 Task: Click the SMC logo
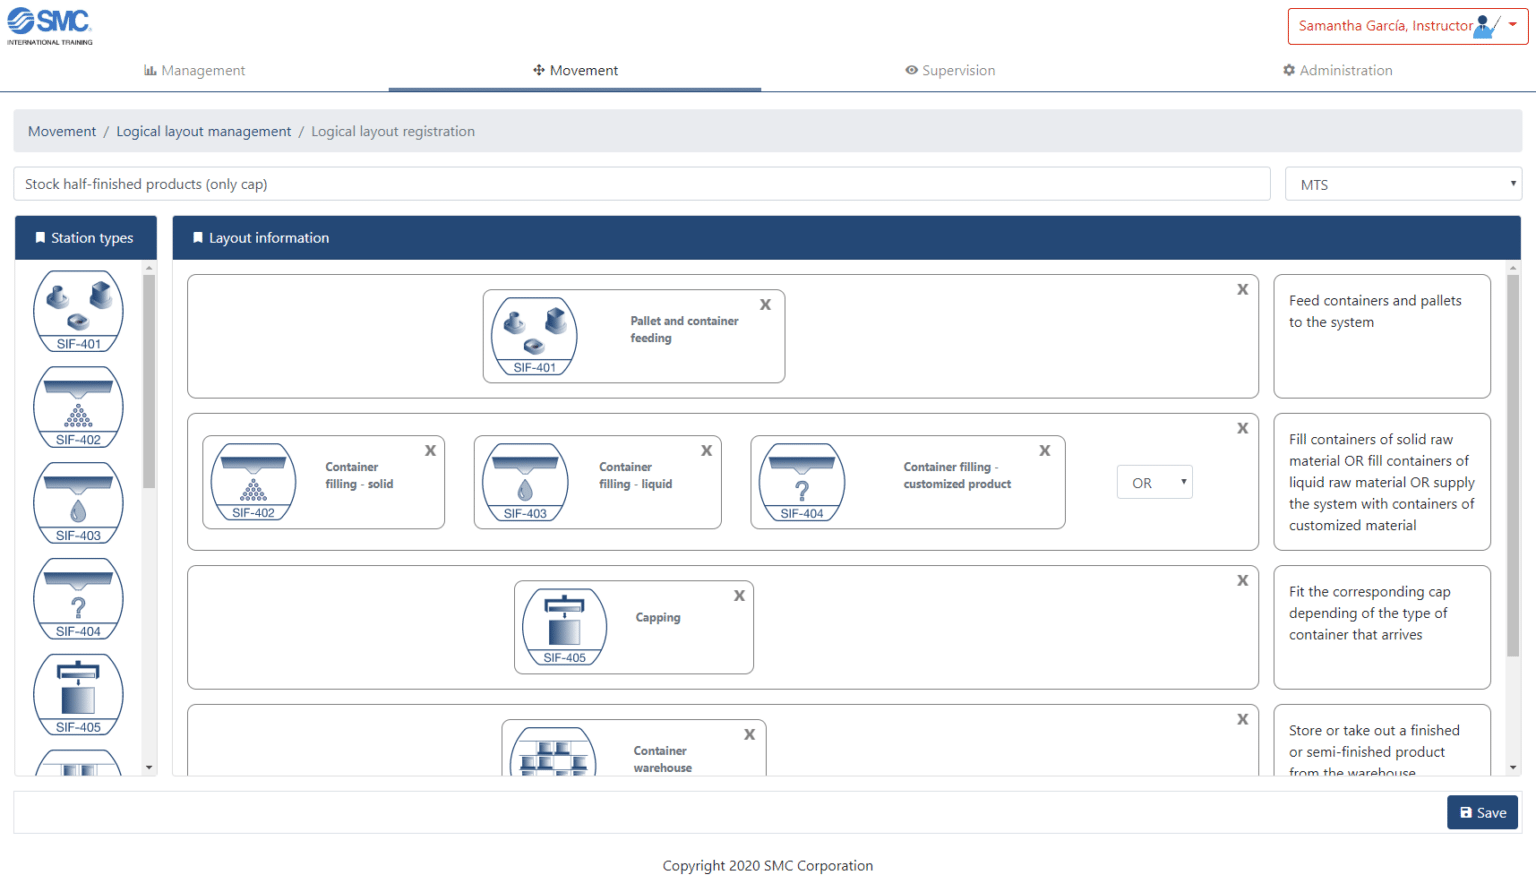pos(49,20)
